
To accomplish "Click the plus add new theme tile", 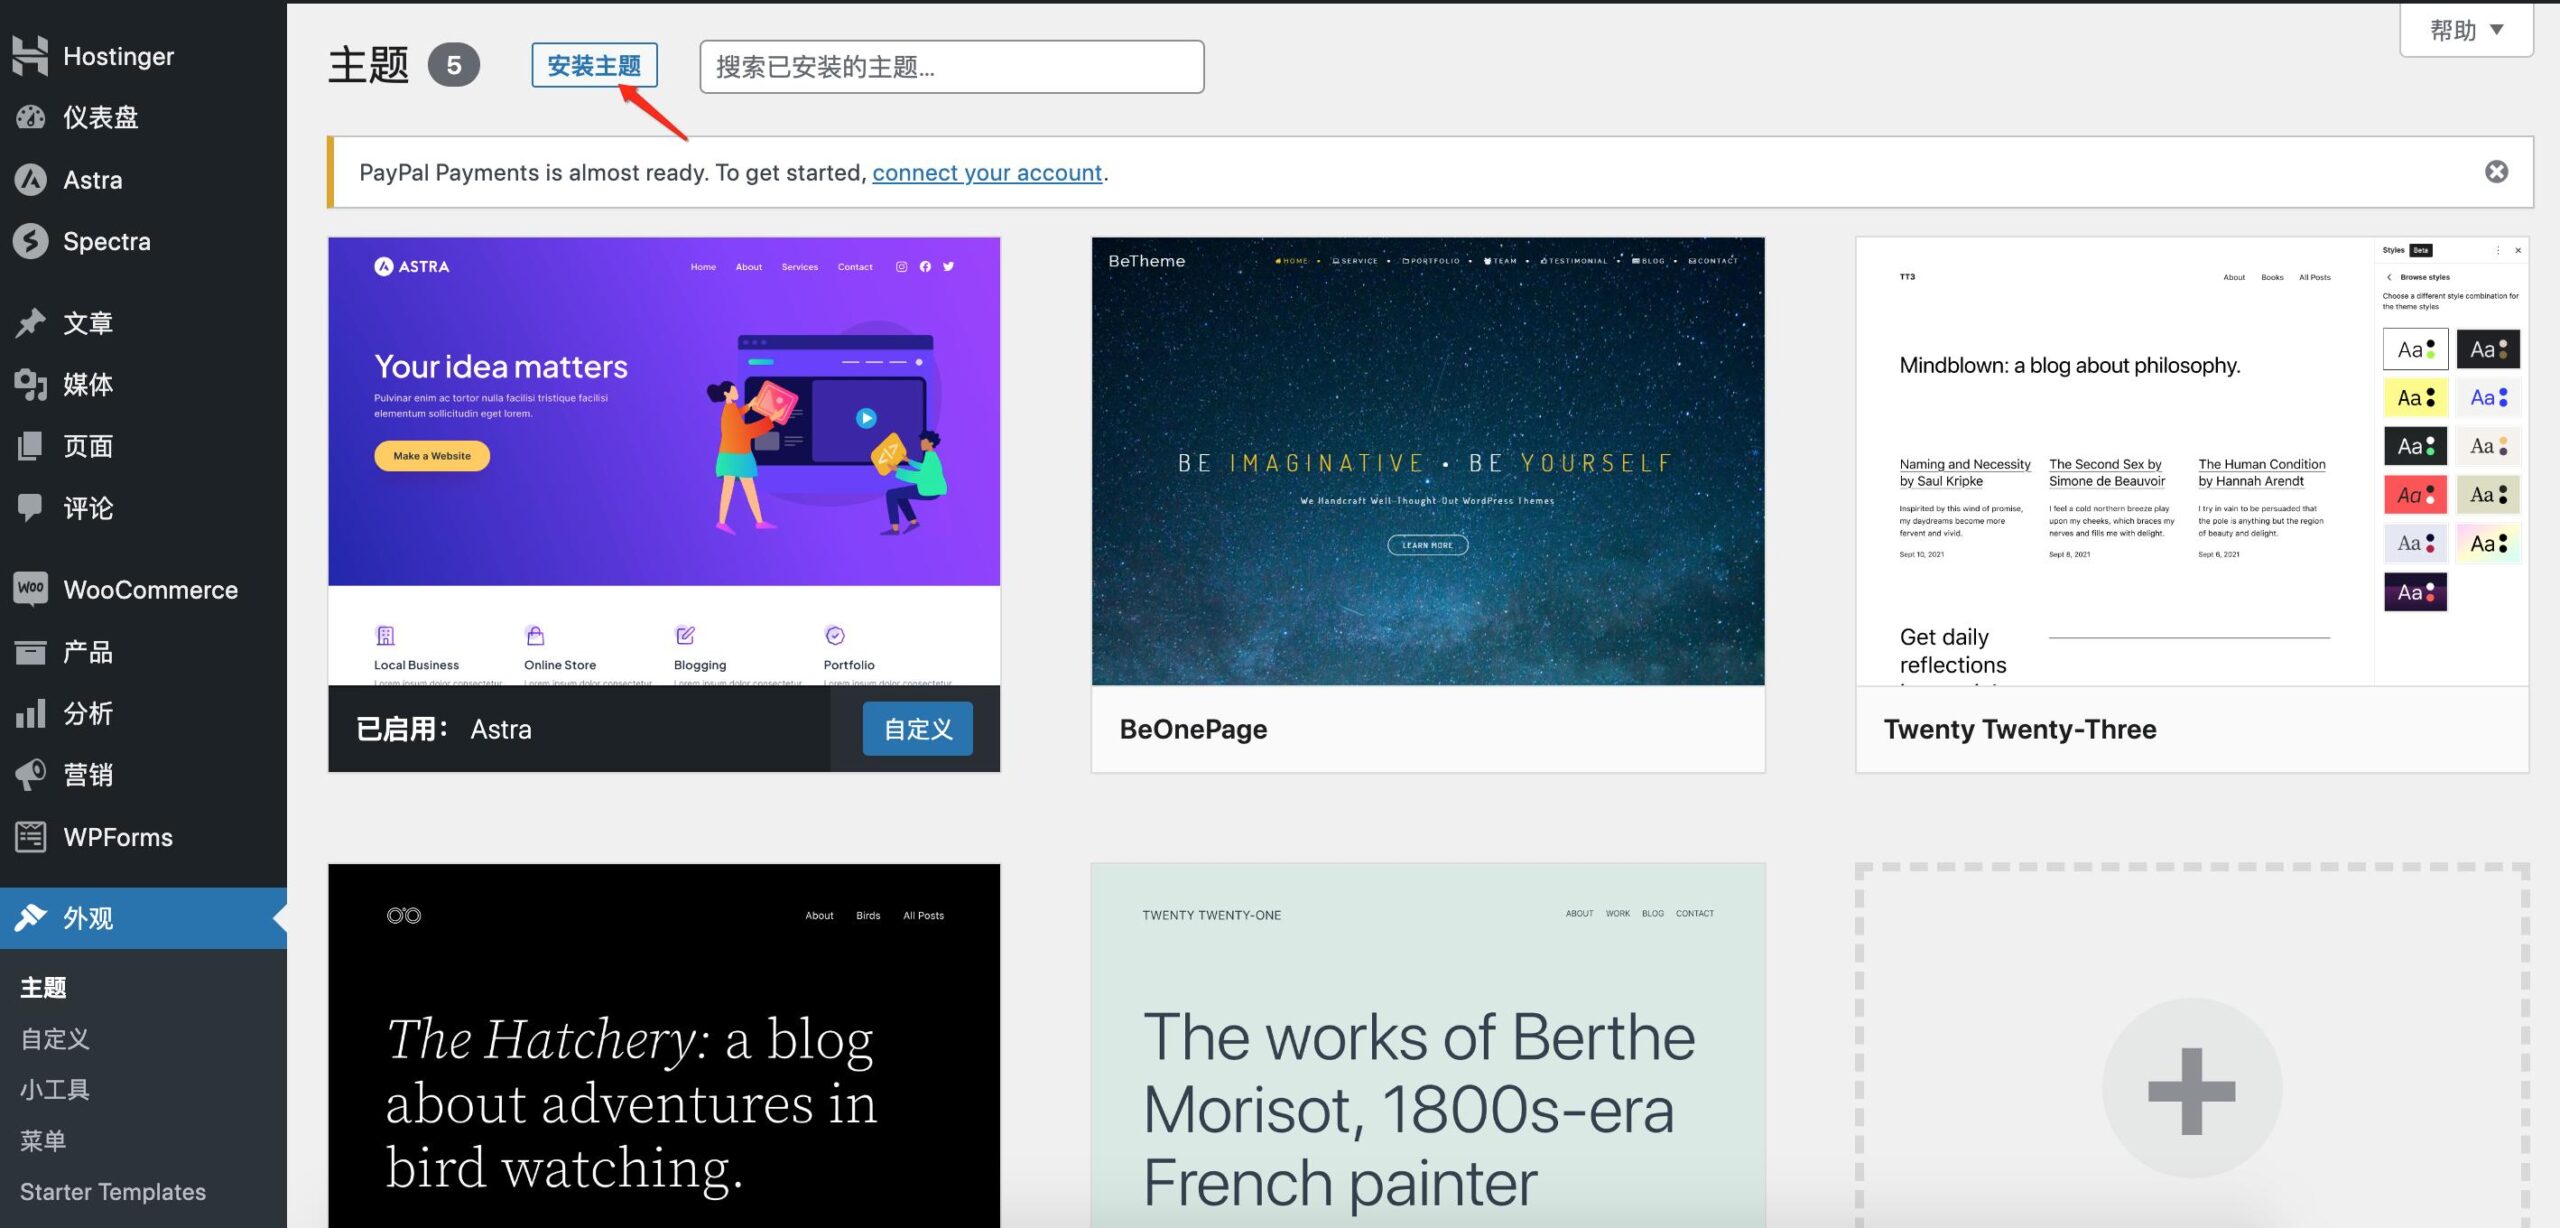I will tap(2191, 1090).
